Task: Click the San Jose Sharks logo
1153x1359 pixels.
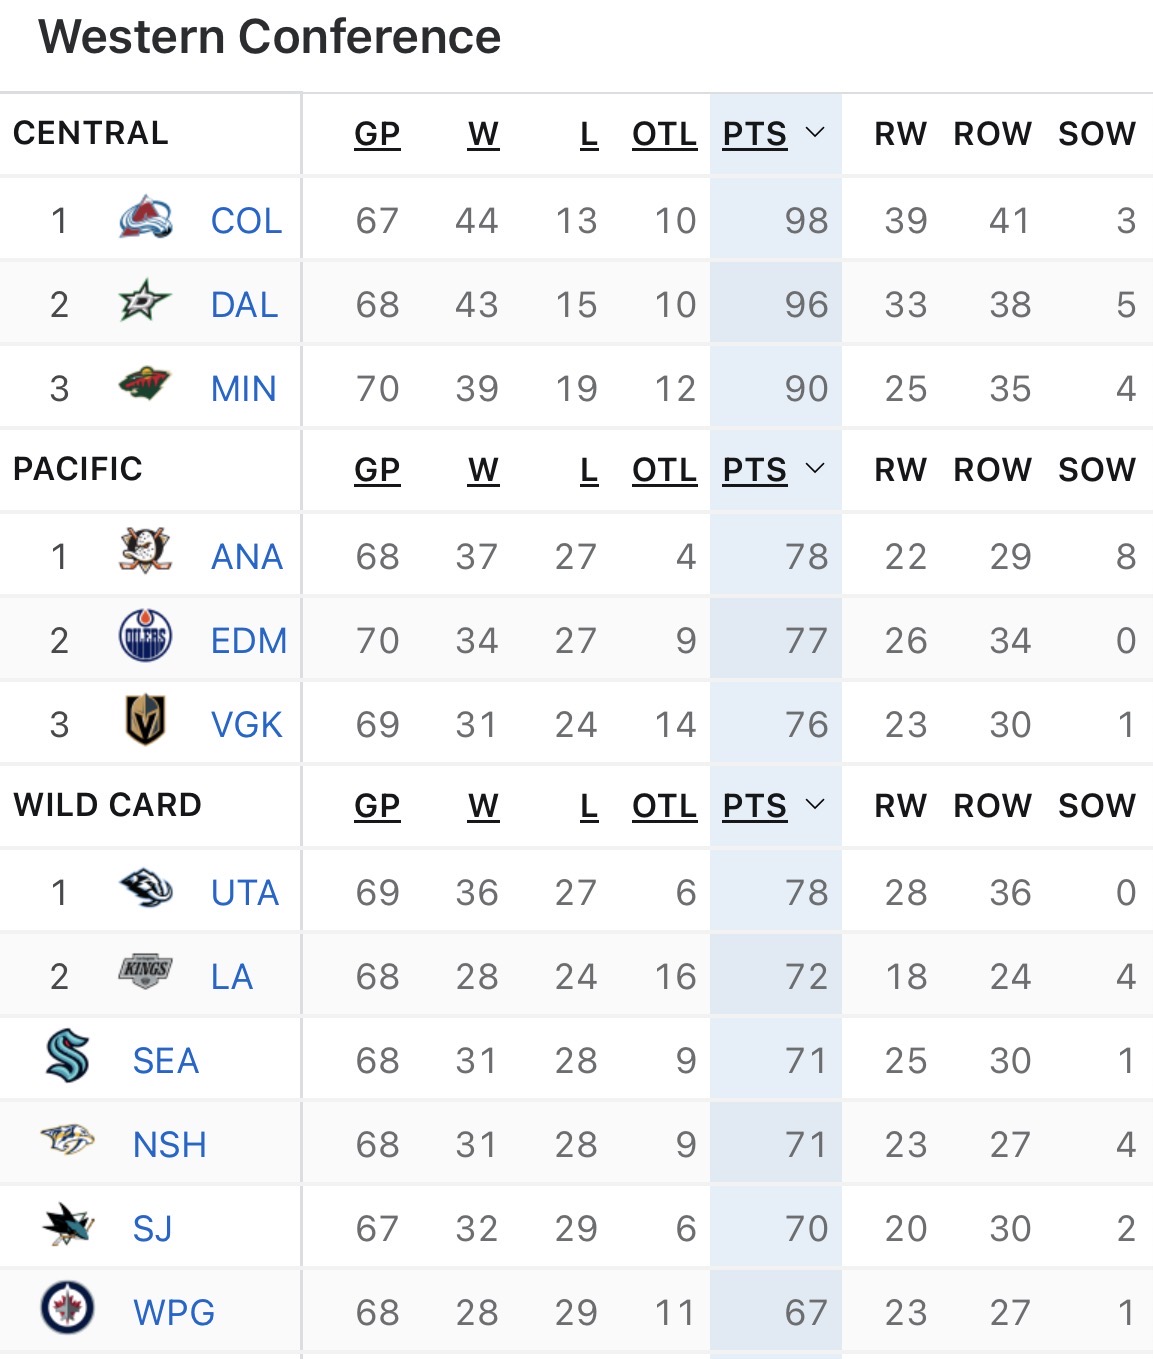Action: point(68,1225)
